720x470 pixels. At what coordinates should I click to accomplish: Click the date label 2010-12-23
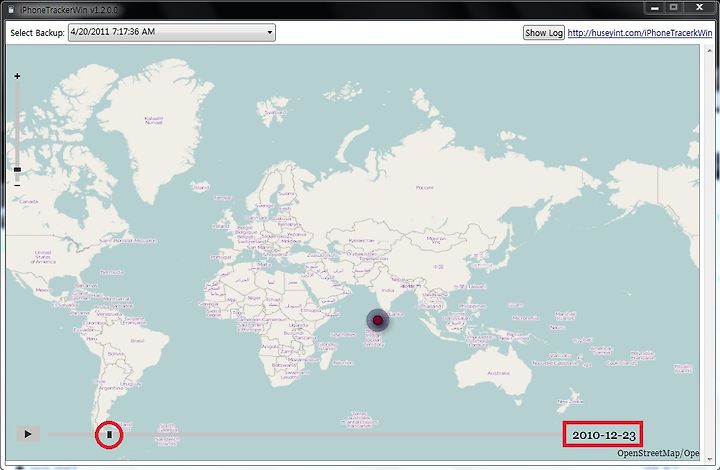coord(603,435)
